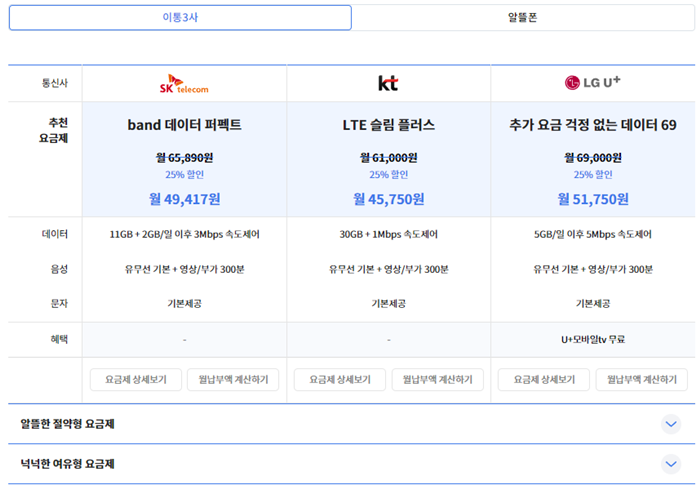Viewport: 700px width, 489px height.
Task: Click the 통신사 row label
Action: pyautogui.click(x=54, y=83)
